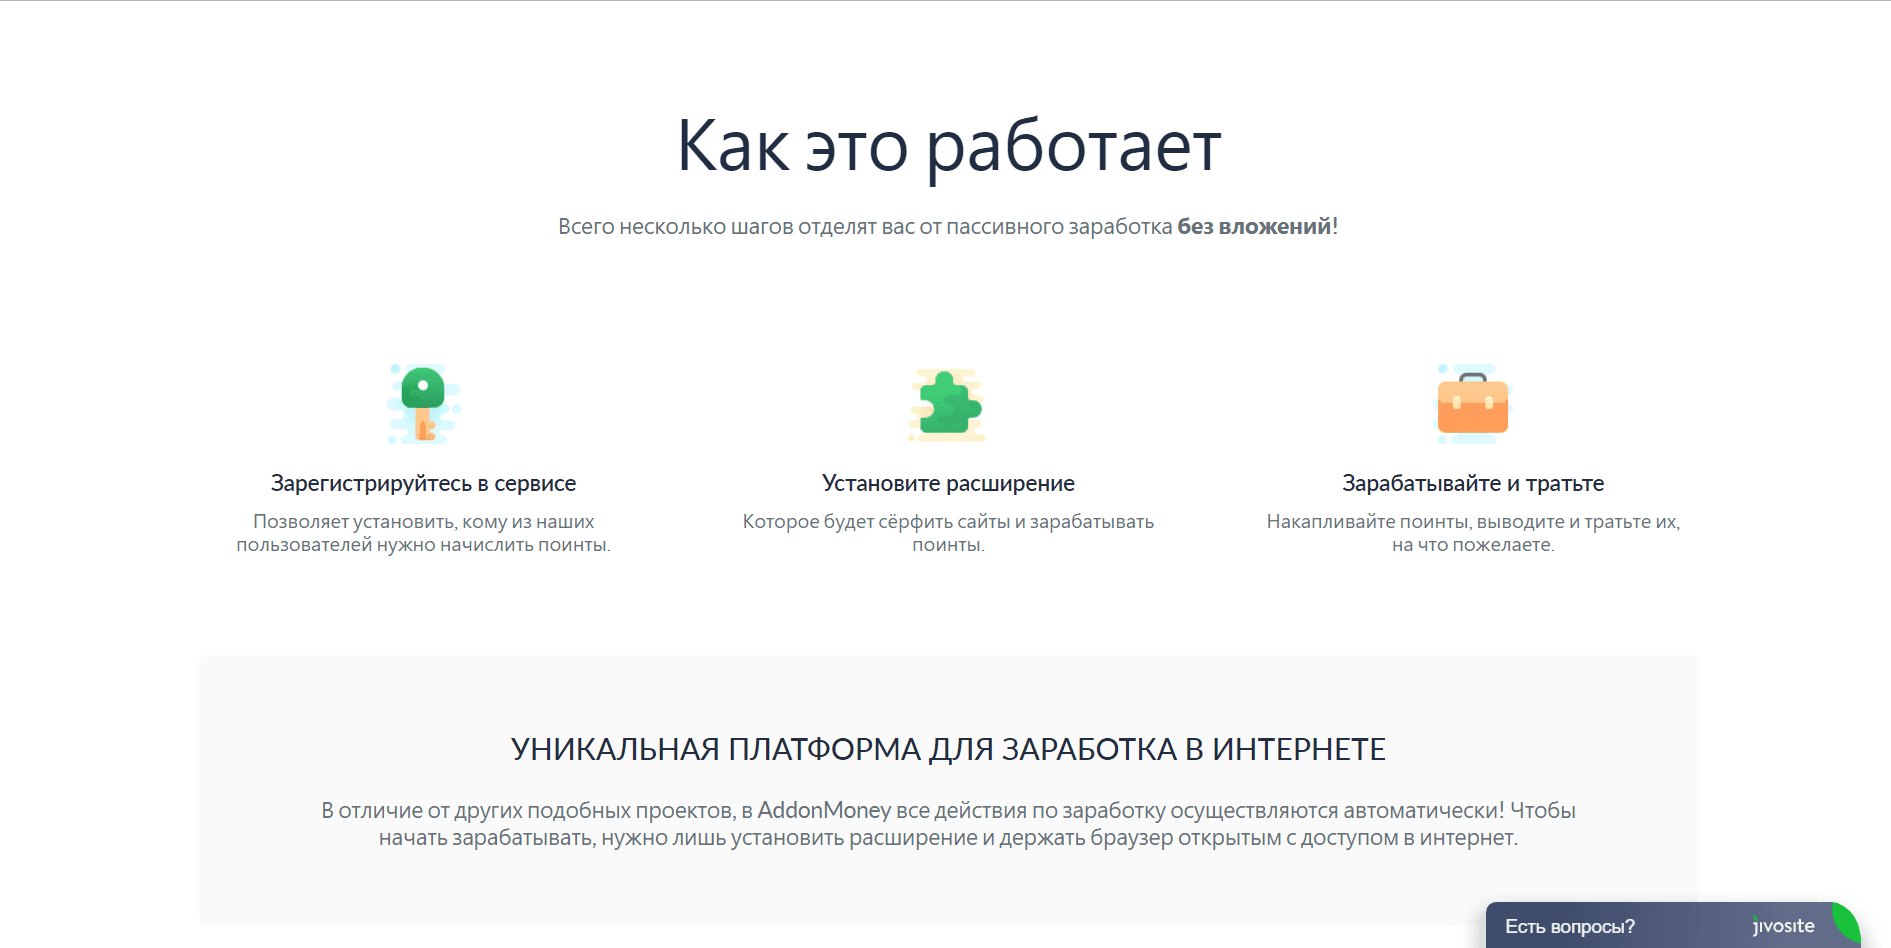The height and width of the screenshot is (948, 1891).
Task: Click the 'Установите расширение' step heading
Action: 947,483
